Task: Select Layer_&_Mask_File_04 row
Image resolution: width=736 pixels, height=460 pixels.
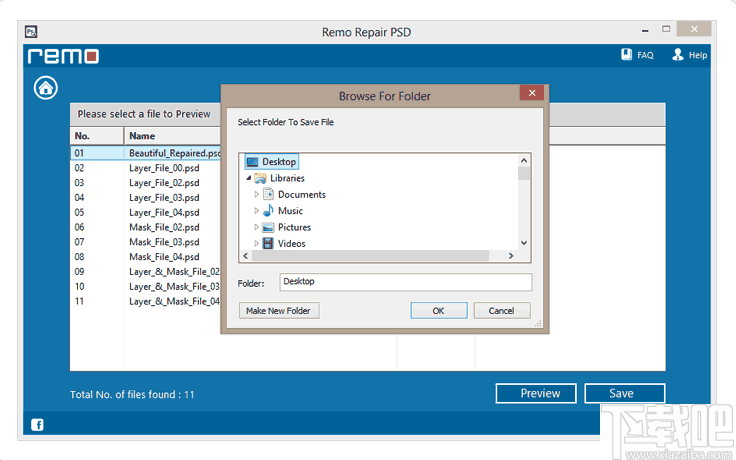Action: tap(146, 301)
